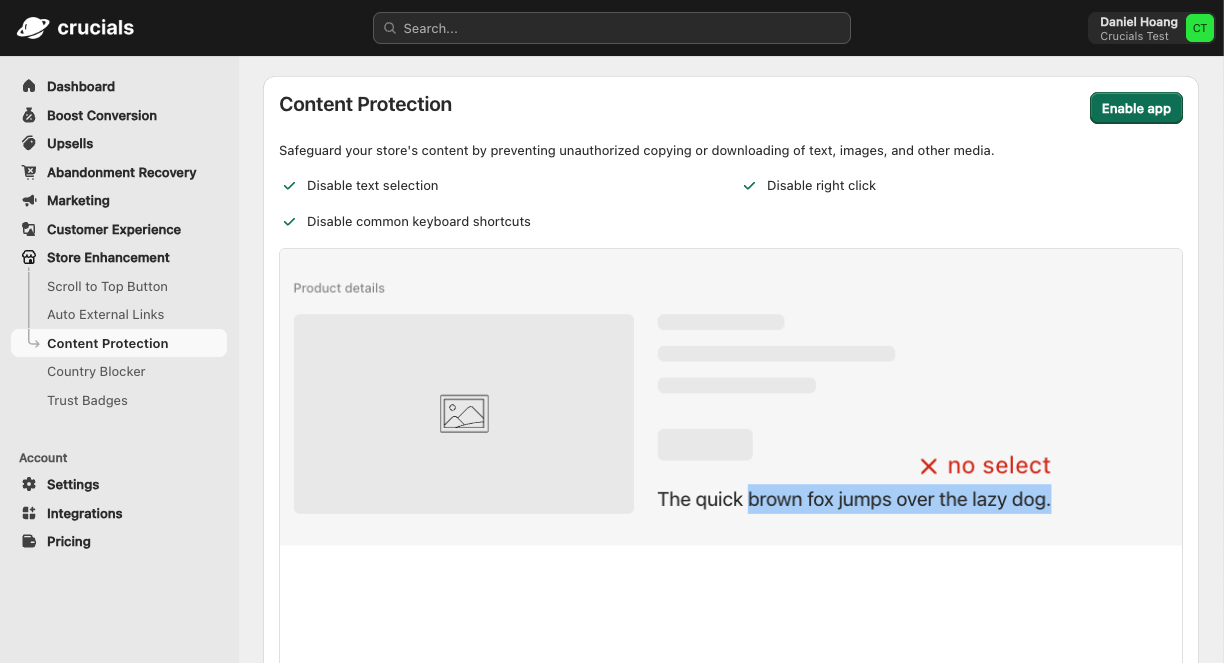This screenshot has width=1224, height=663.
Task: Click the image placeholder icon in preview
Action: click(464, 413)
